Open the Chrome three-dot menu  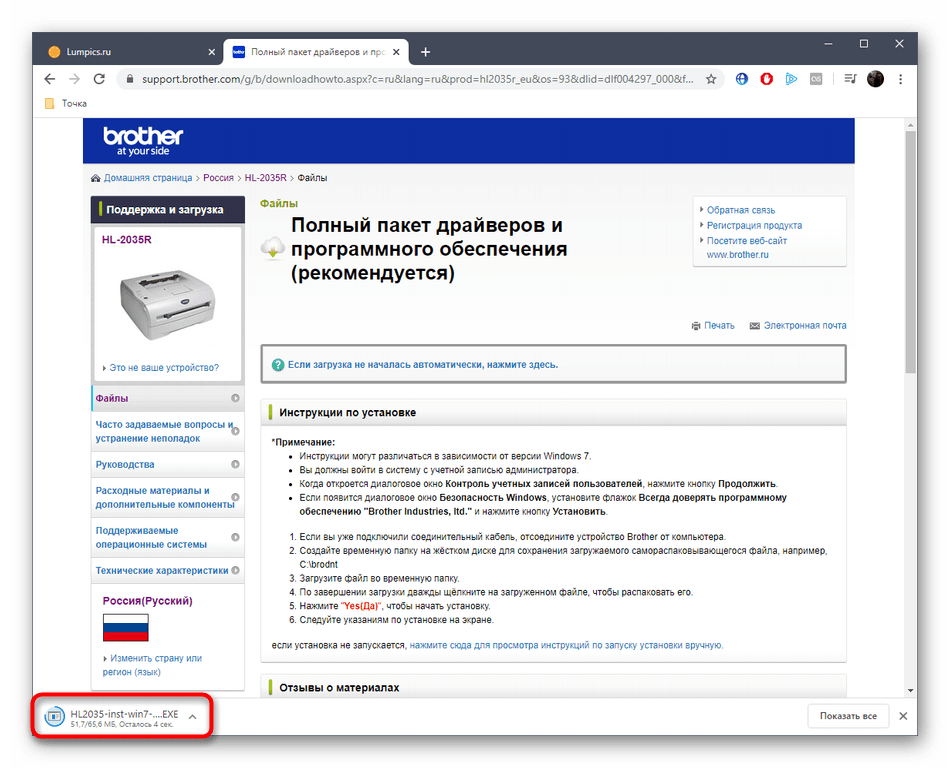pos(900,79)
